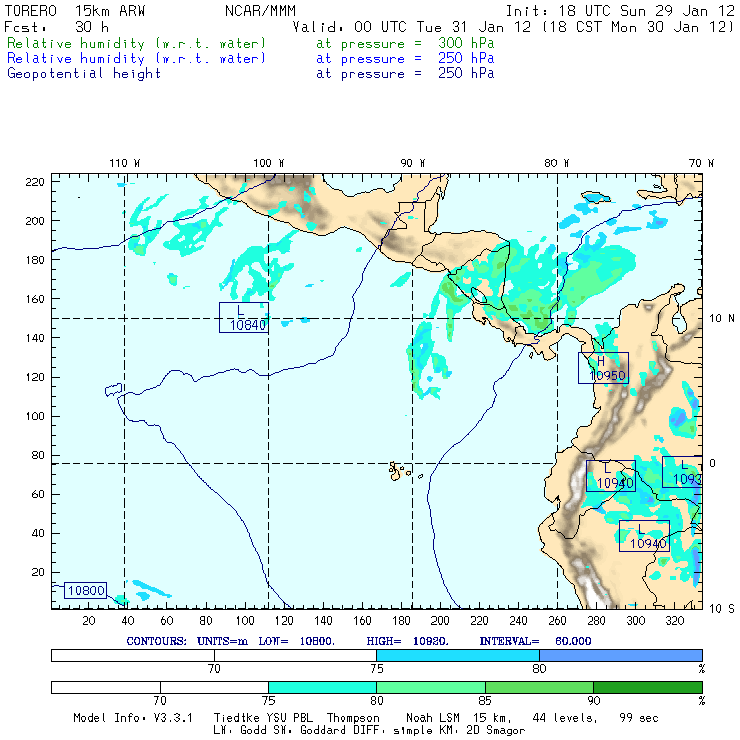740x740 pixels.
Task: Click the L 10840 low-pressure label box
Action: [244, 318]
